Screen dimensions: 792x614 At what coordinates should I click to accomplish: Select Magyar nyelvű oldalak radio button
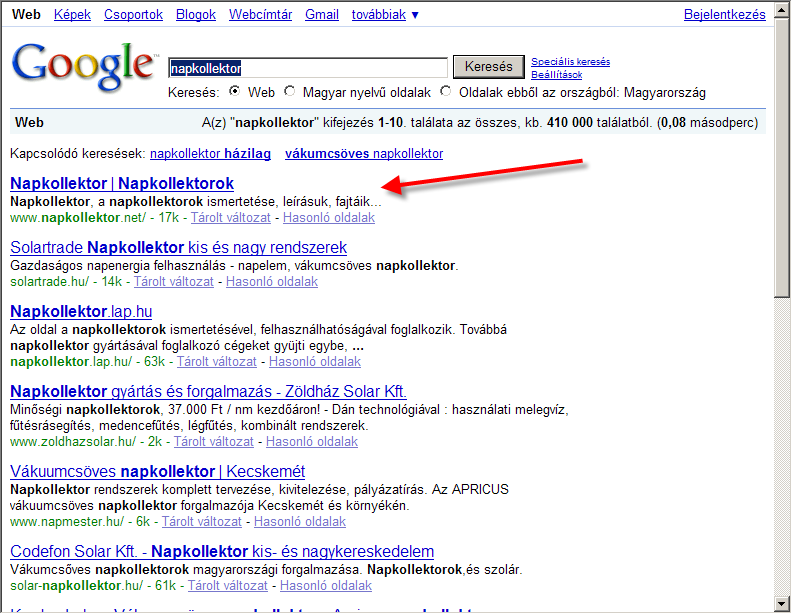[289, 91]
